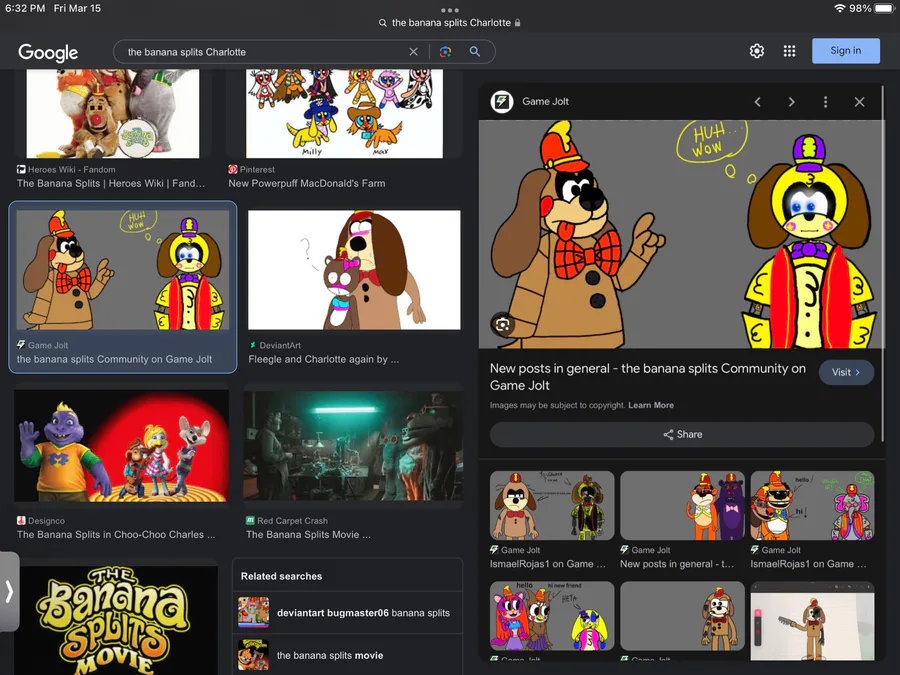The image size is (900, 675).
Task: Open the Google apps grid
Action: click(789, 51)
